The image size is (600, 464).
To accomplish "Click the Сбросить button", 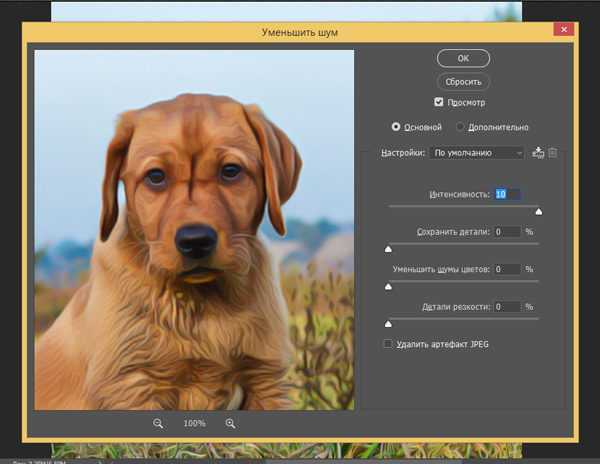I will tap(463, 82).
